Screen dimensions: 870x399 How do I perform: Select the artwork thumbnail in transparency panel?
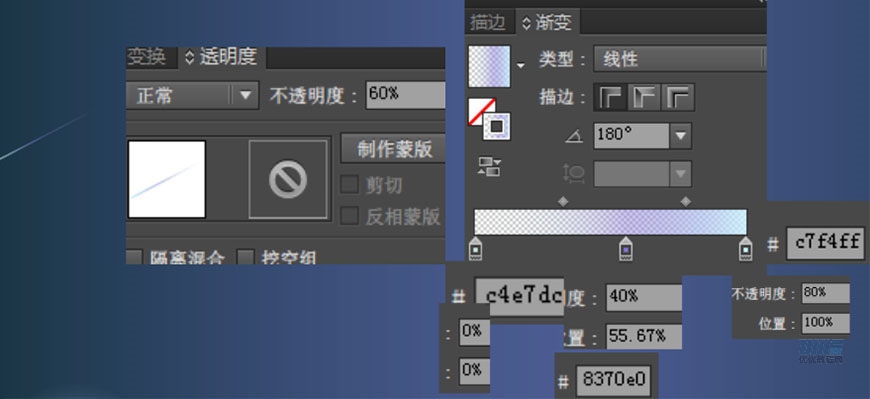click(x=167, y=179)
